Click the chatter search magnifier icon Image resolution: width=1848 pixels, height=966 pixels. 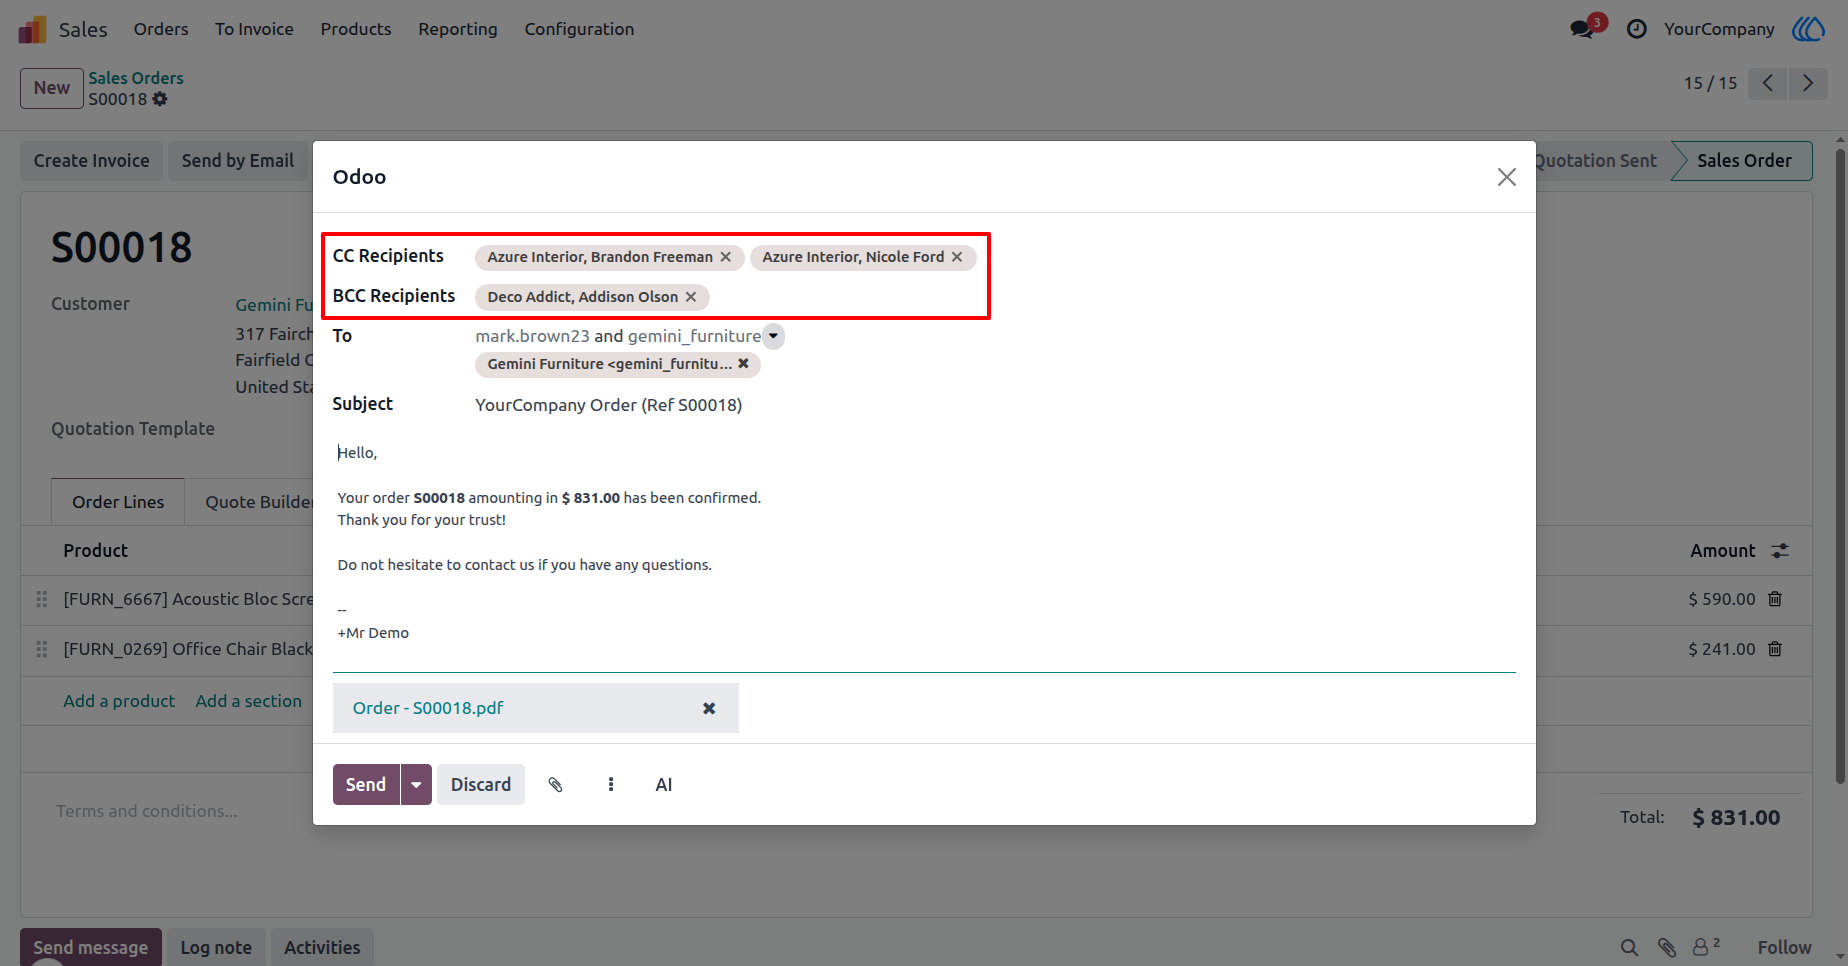(1629, 947)
